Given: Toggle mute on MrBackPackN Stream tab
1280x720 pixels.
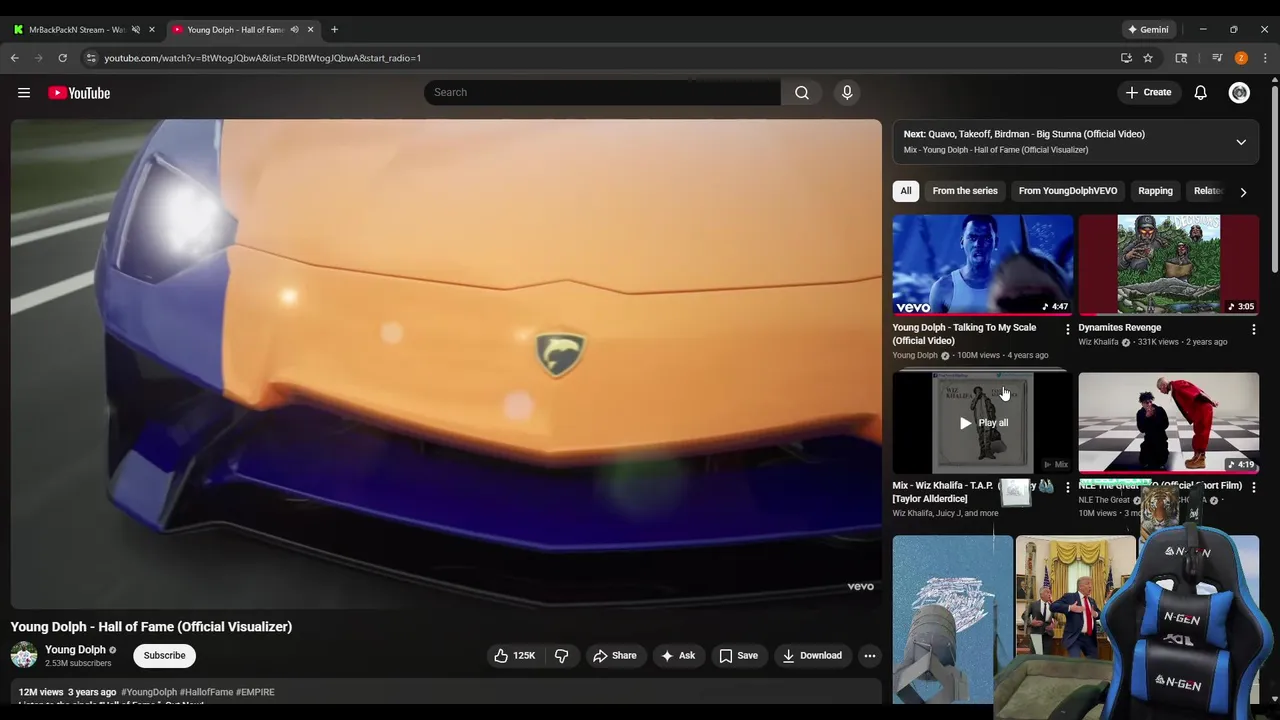Looking at the screenshot, I should (x=136, y=29).
